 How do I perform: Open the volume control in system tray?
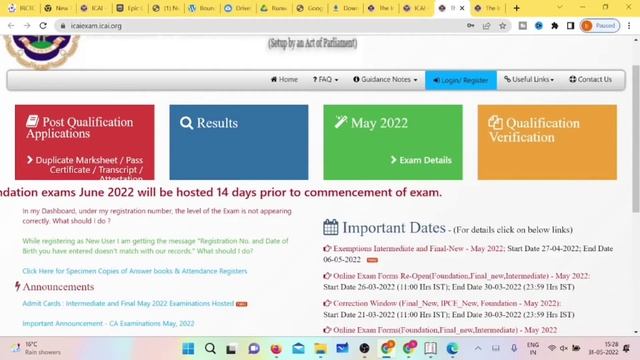[x=564, y=348]
